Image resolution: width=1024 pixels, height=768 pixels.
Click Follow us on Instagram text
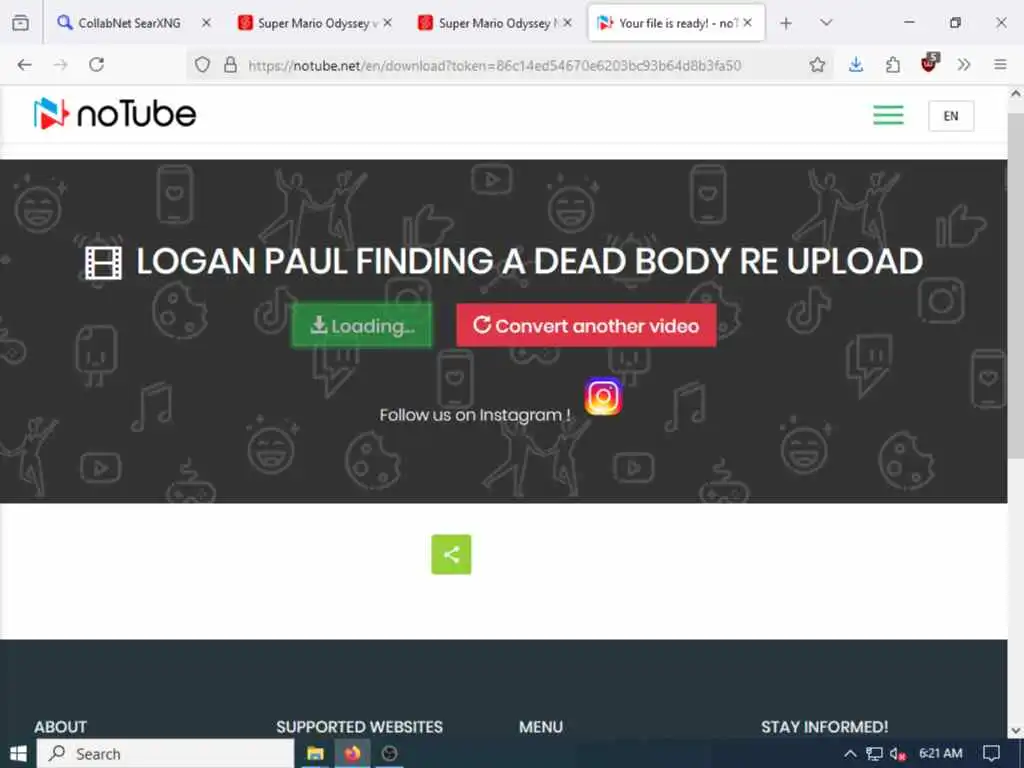coord(475,415)
